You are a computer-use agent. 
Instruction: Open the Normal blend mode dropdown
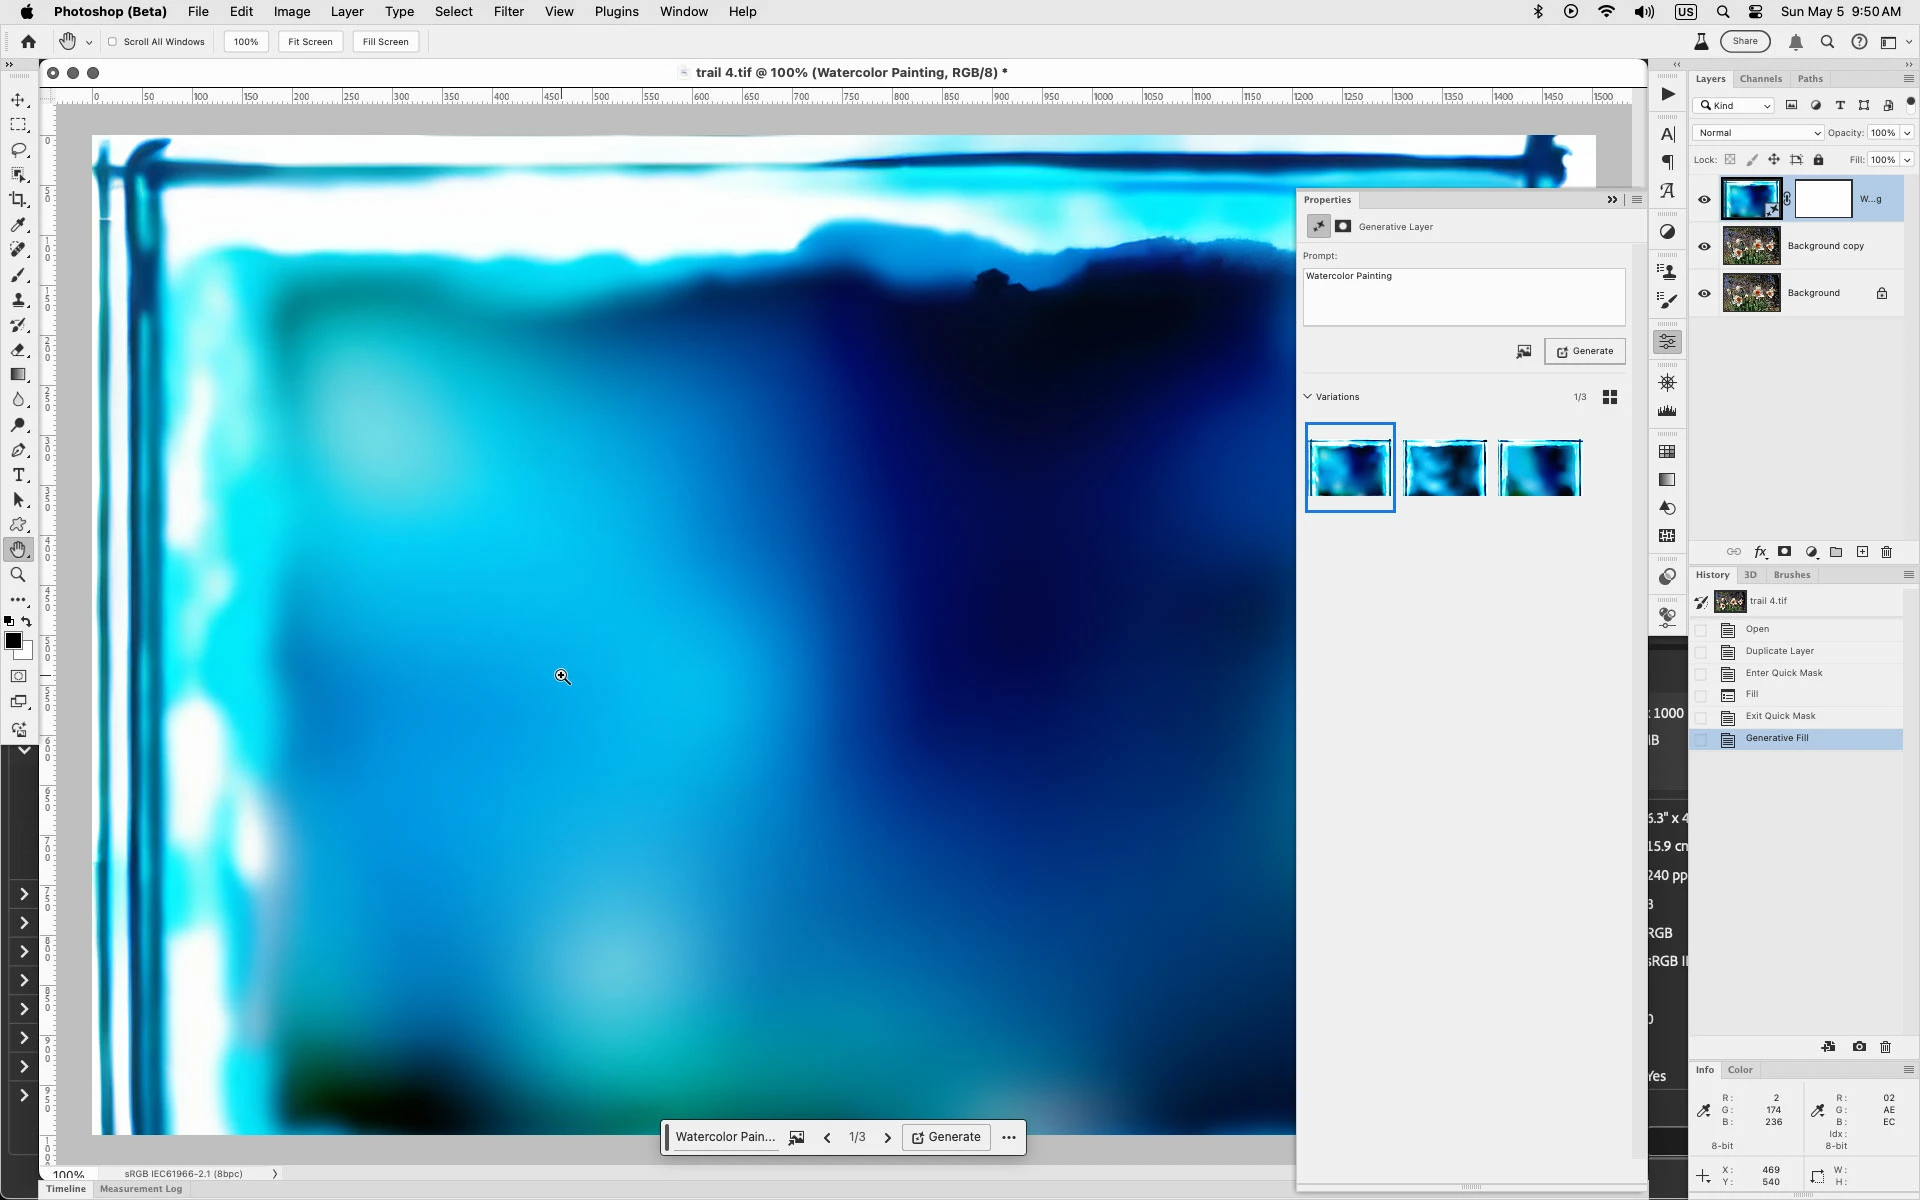(1757, 133)
